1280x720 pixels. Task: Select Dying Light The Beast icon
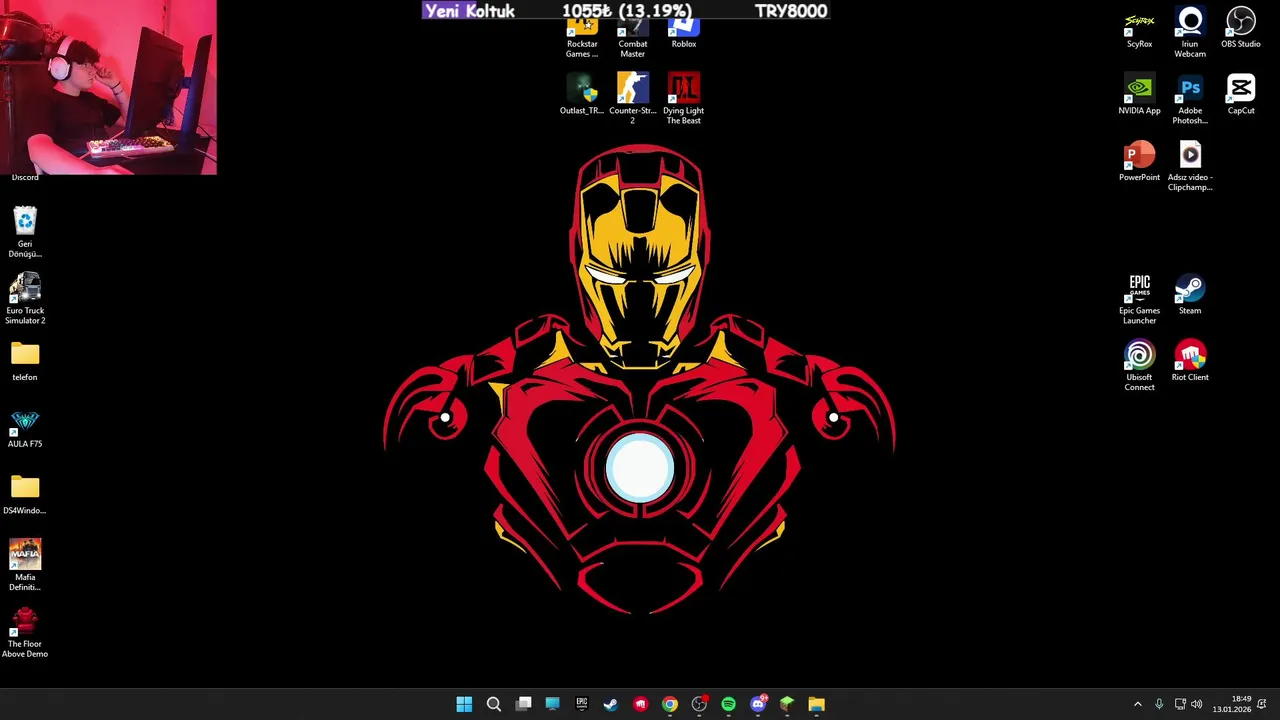coord(684,98)
